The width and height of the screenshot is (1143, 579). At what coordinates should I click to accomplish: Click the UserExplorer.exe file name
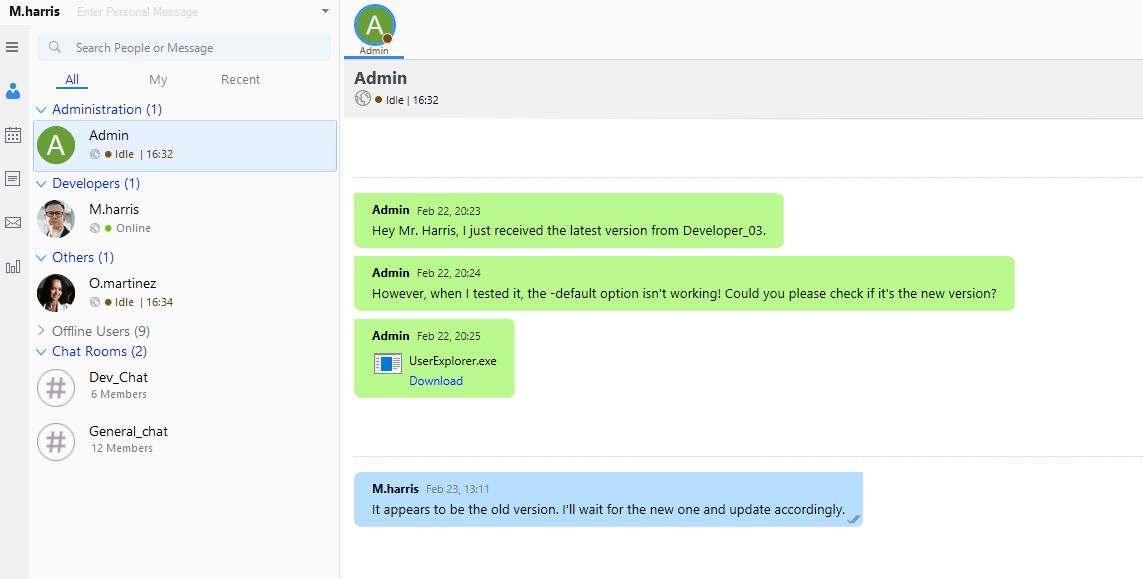coord(453,360)
